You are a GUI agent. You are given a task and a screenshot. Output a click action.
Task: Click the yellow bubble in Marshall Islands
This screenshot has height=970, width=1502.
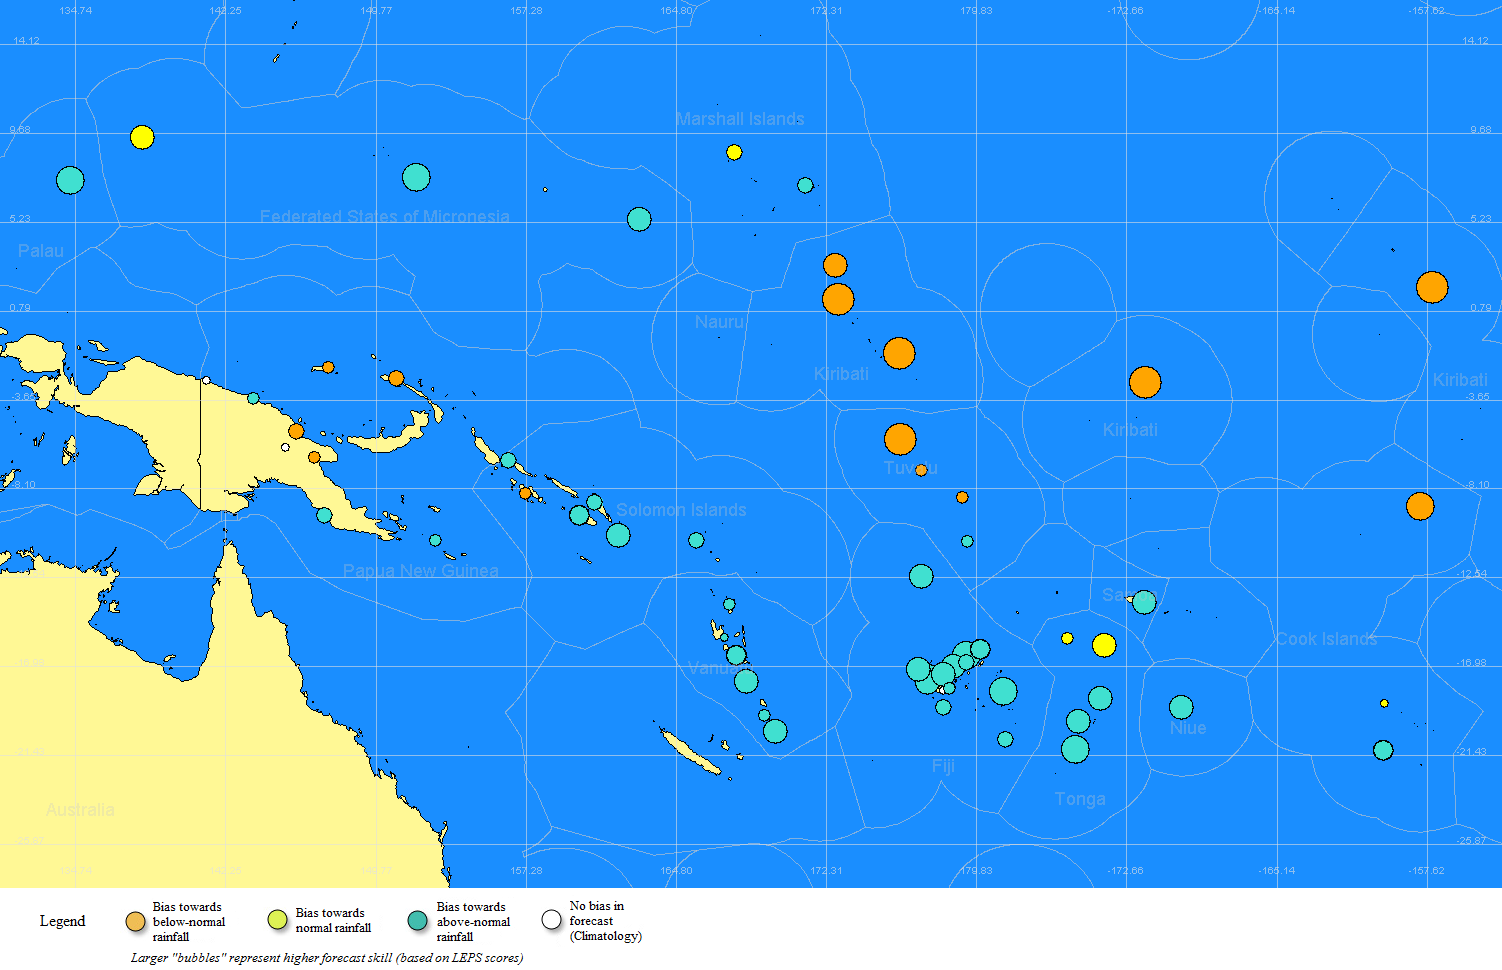click(x=734, y=152)
